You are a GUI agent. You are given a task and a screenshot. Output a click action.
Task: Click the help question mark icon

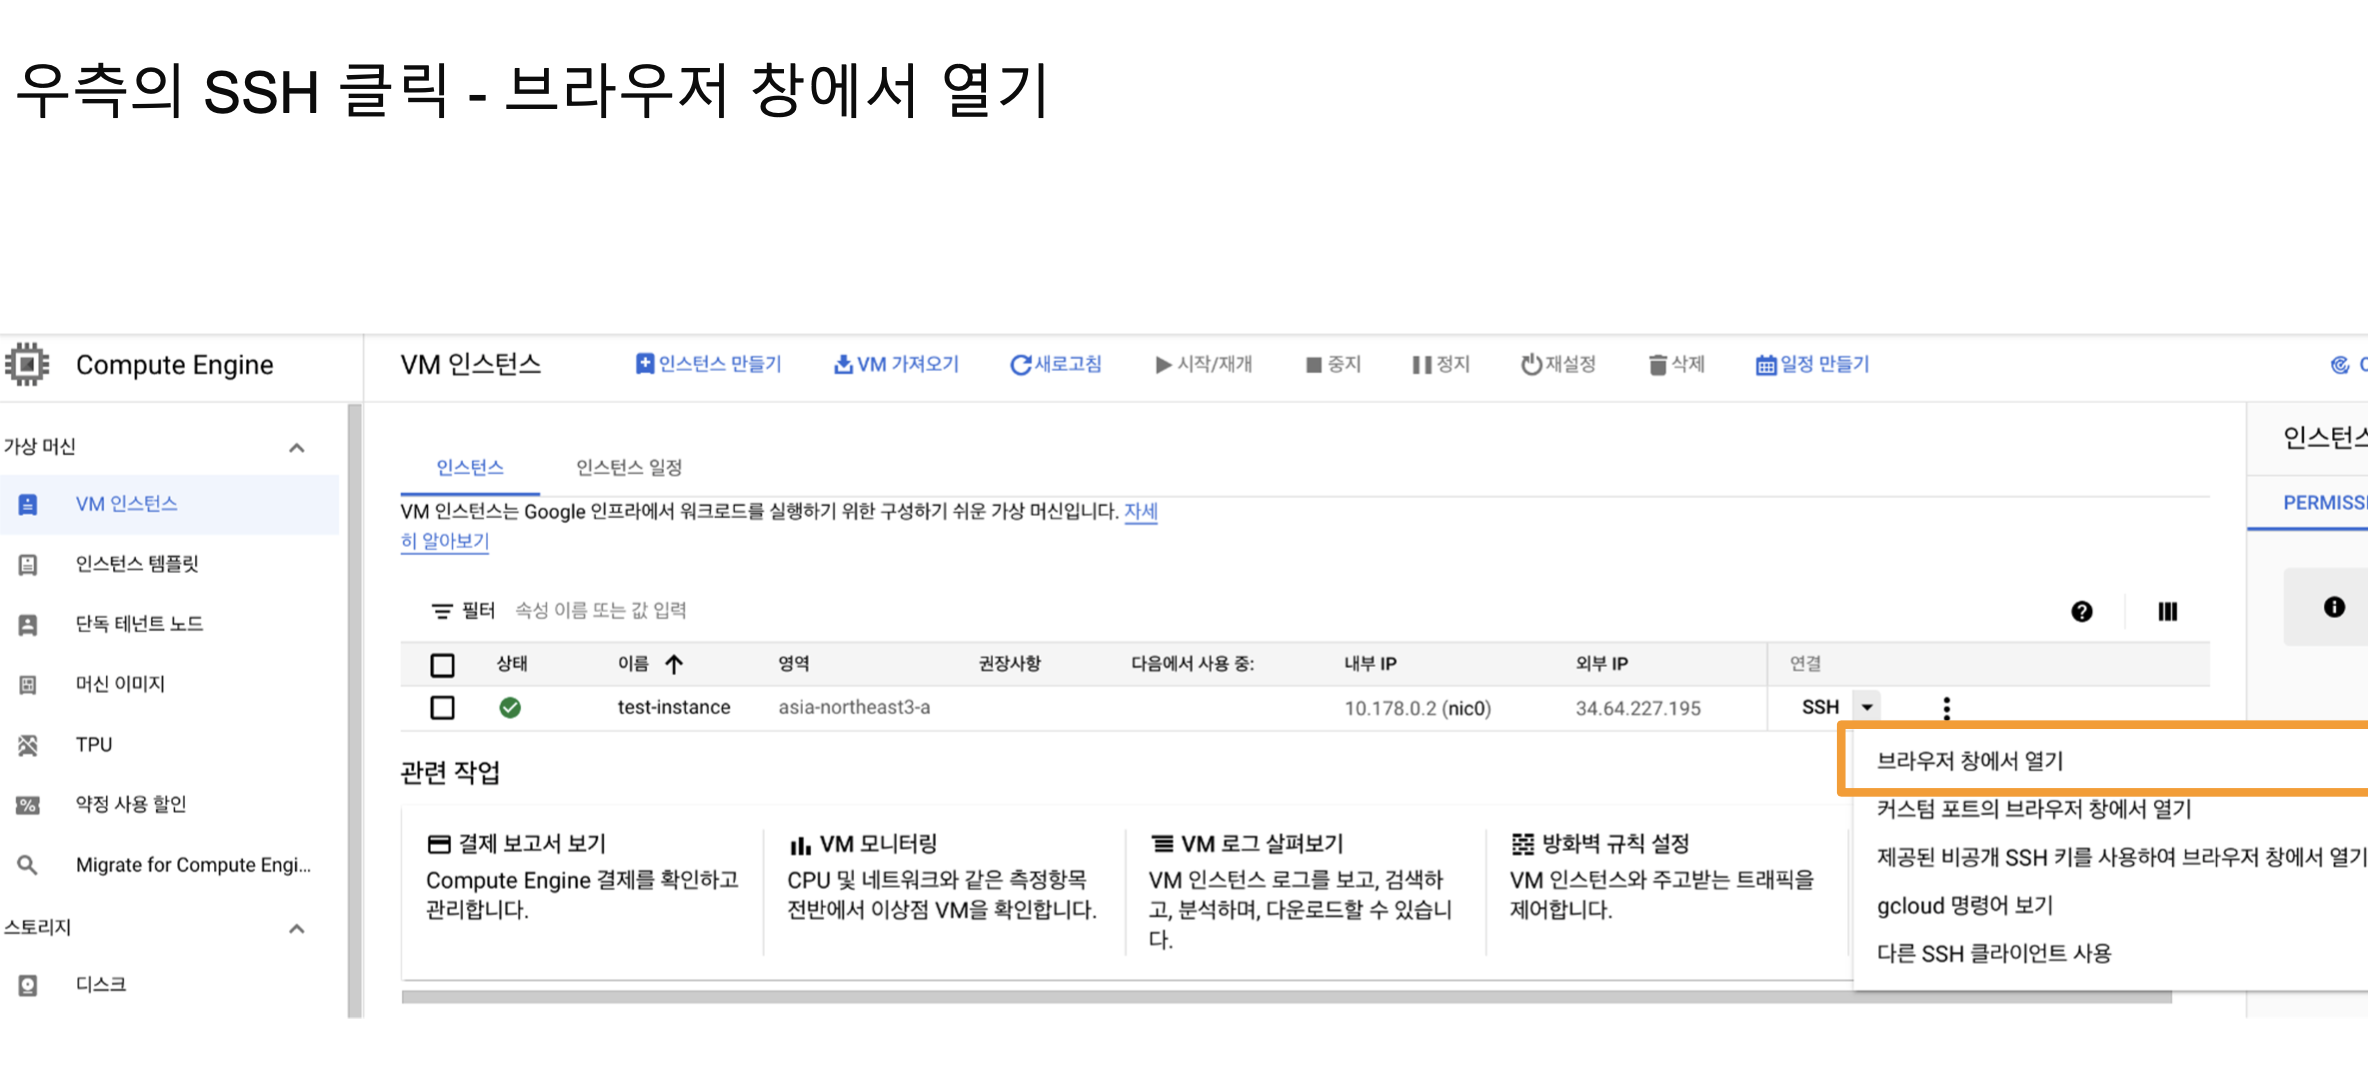[2081, 611]
